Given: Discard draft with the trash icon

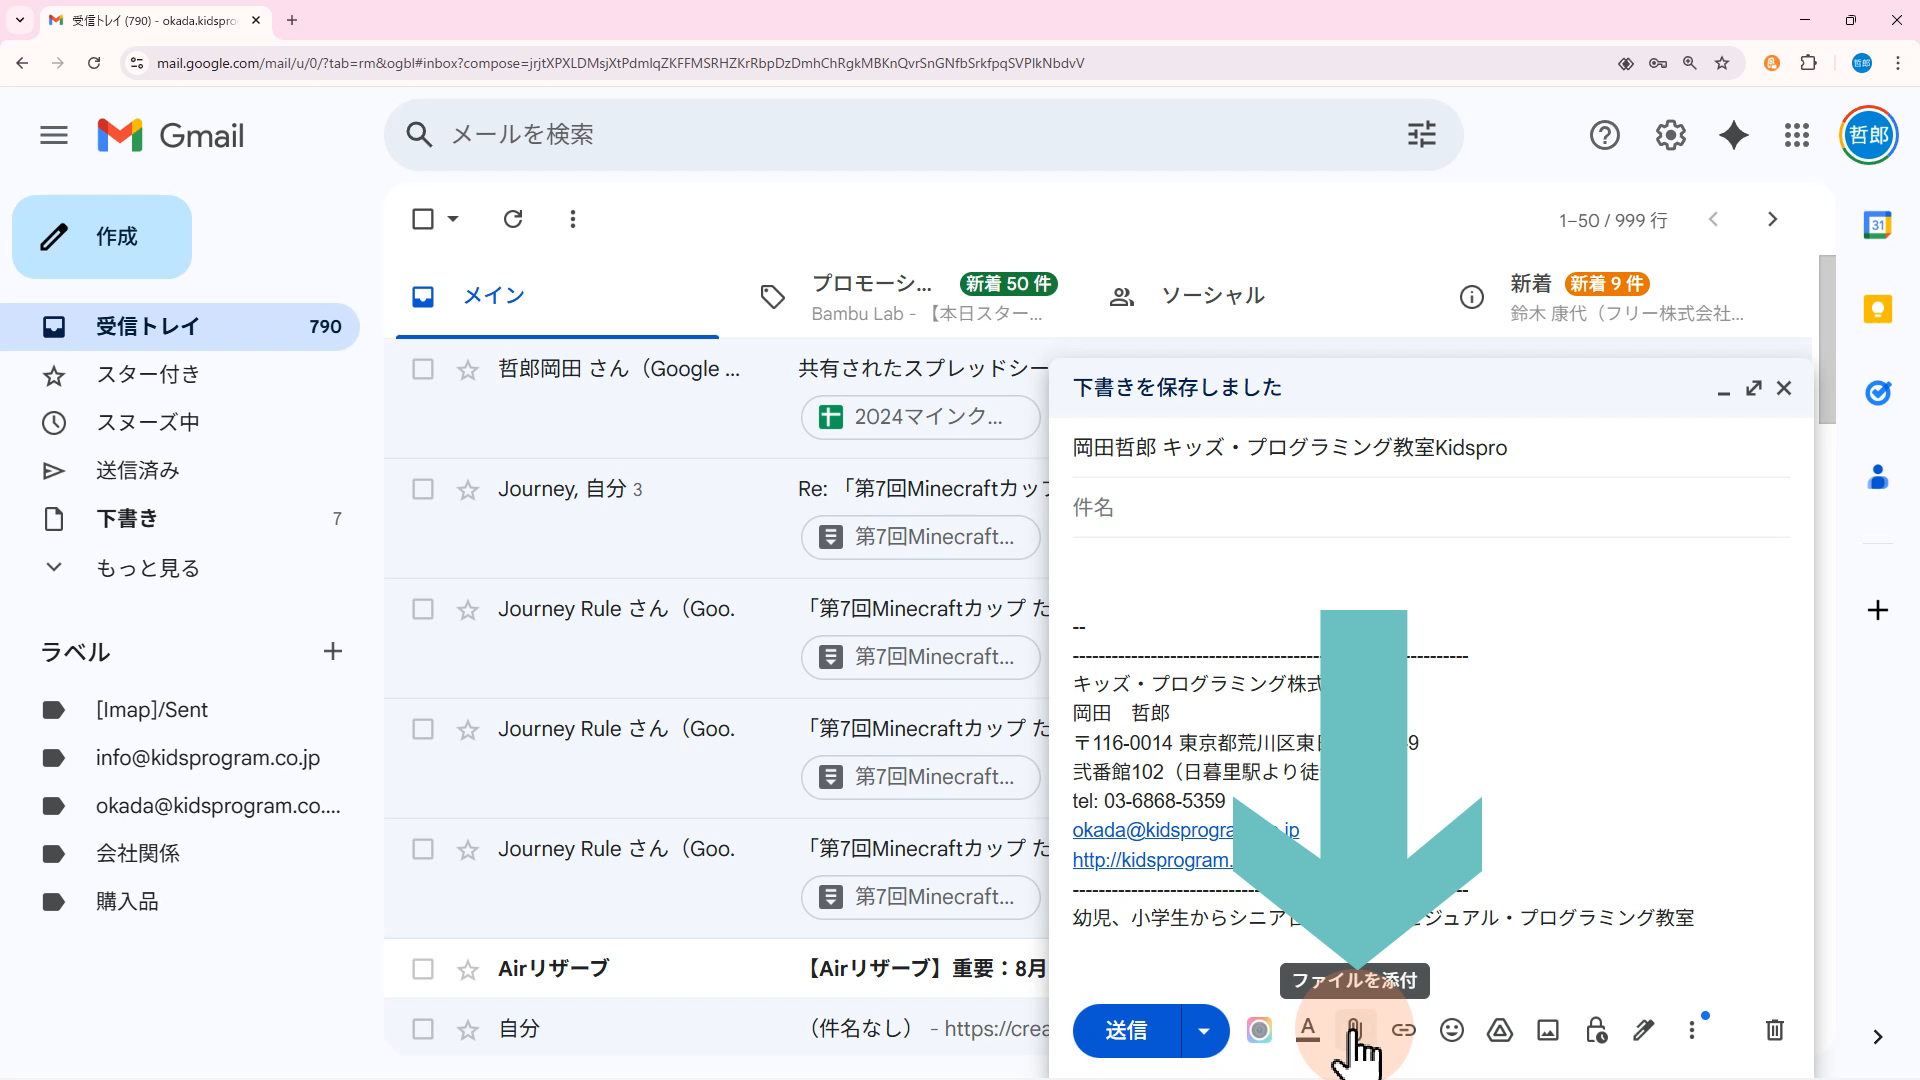Looking at the screenshot, I should (x=1775, y=1030).
